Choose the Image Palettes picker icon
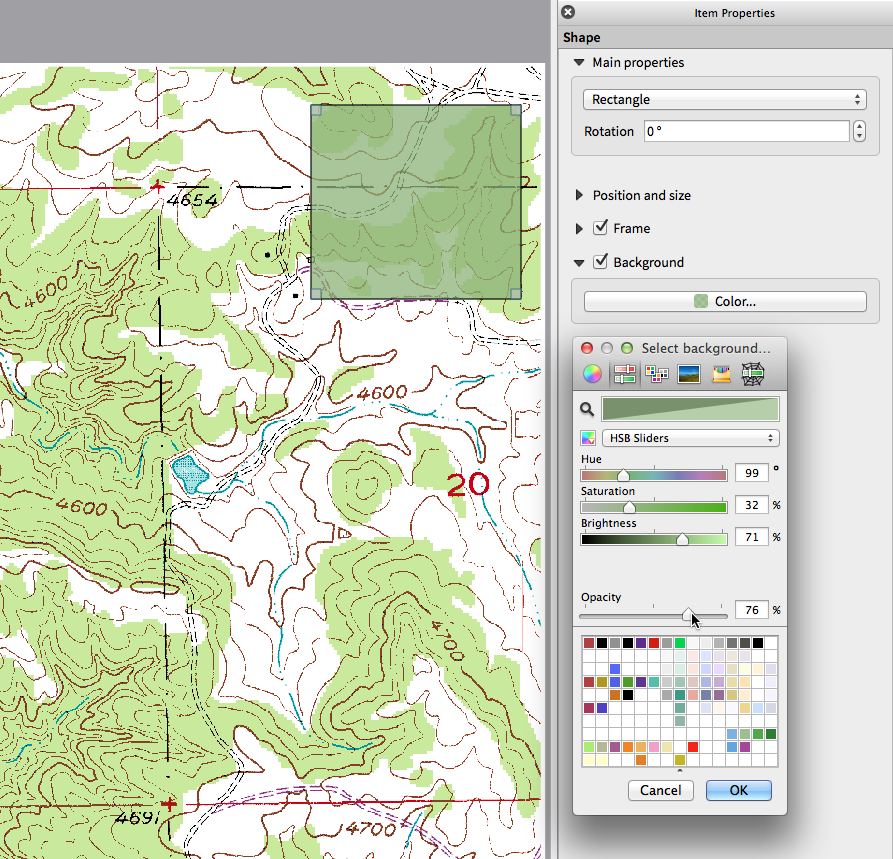 click(x=688, y=375)
